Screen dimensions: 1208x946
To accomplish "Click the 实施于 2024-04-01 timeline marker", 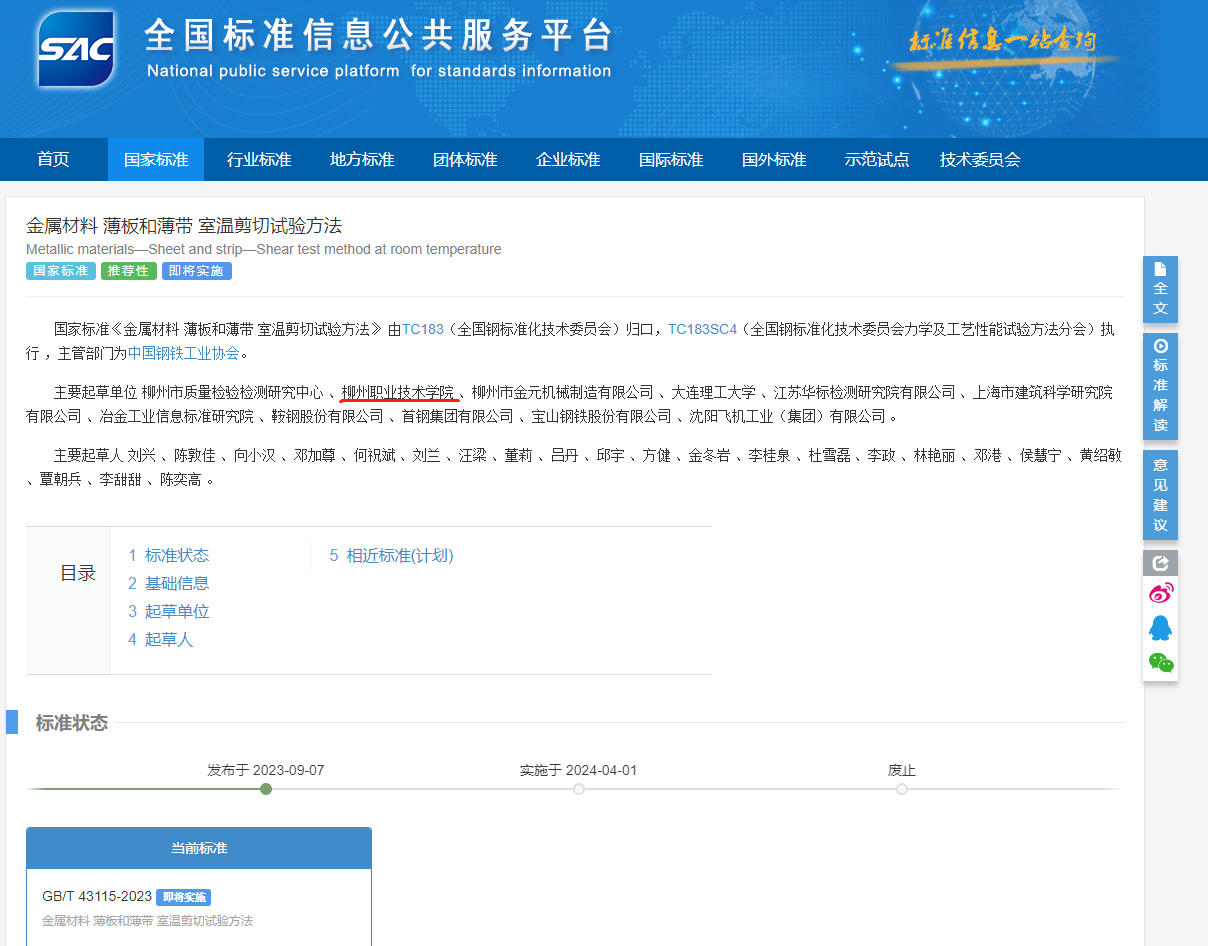I will (x=579, y=789).
